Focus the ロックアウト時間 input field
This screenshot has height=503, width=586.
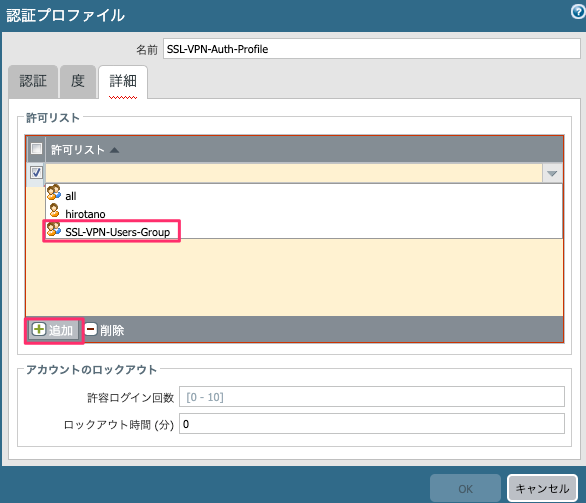coord(372,424)
